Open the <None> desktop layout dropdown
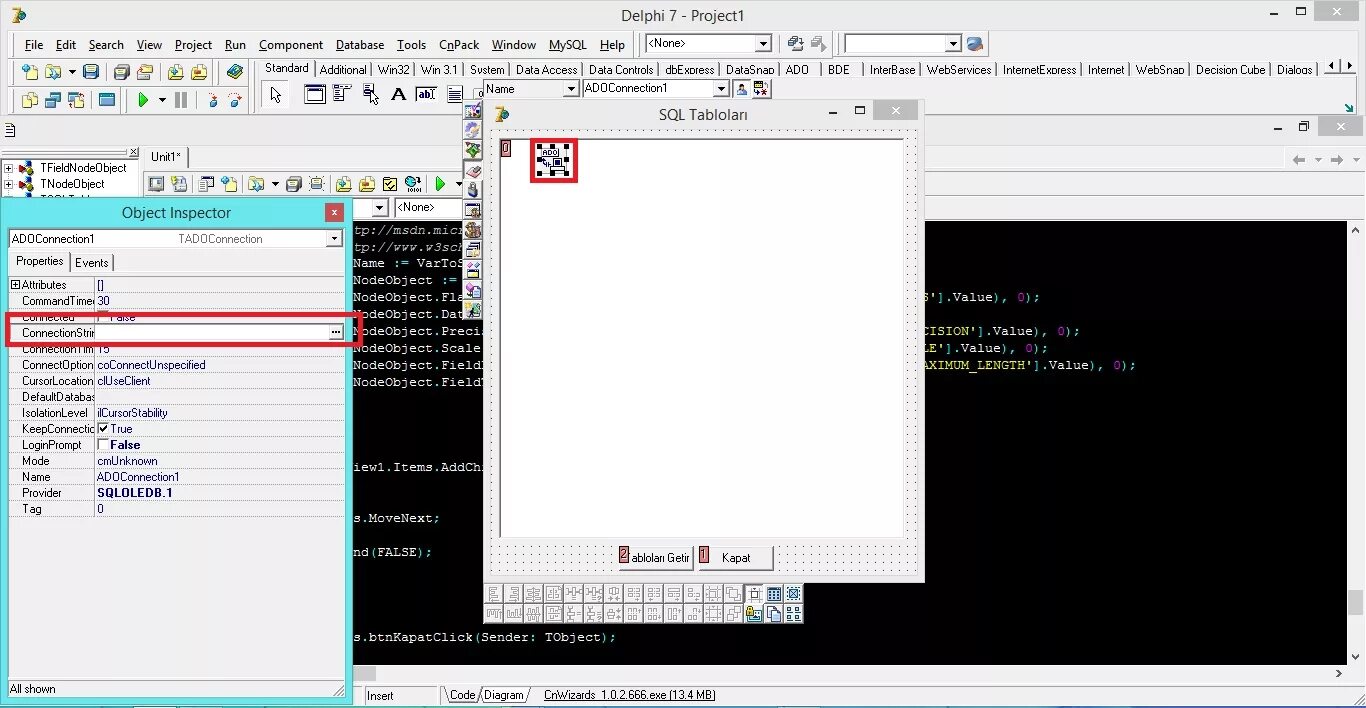Viewport: 1366px width, 708px height. [763, 44]
